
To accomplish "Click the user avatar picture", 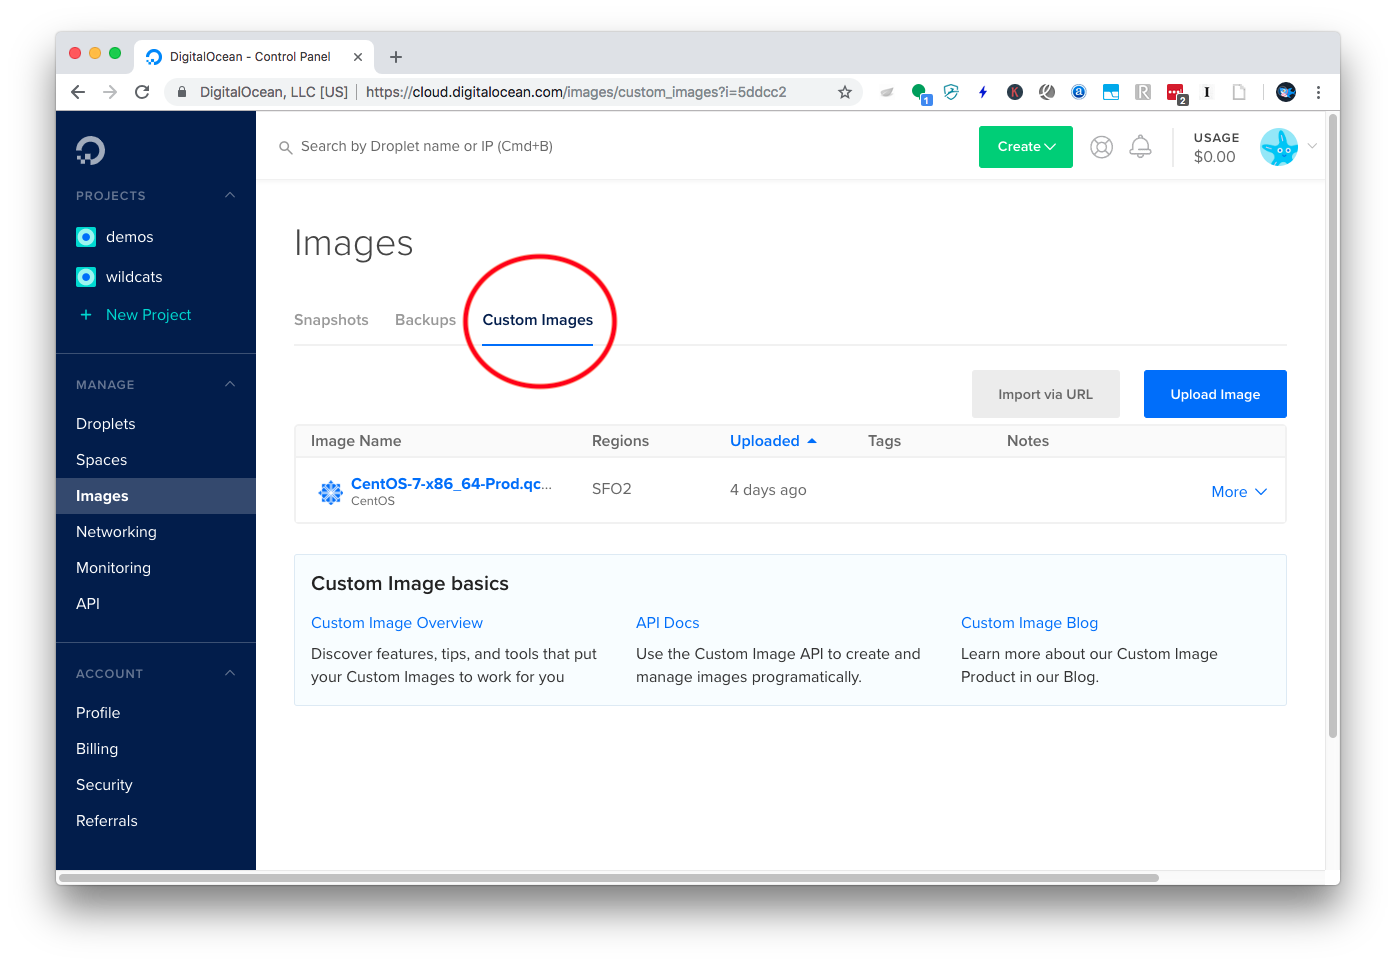I will click(1279, 147).
